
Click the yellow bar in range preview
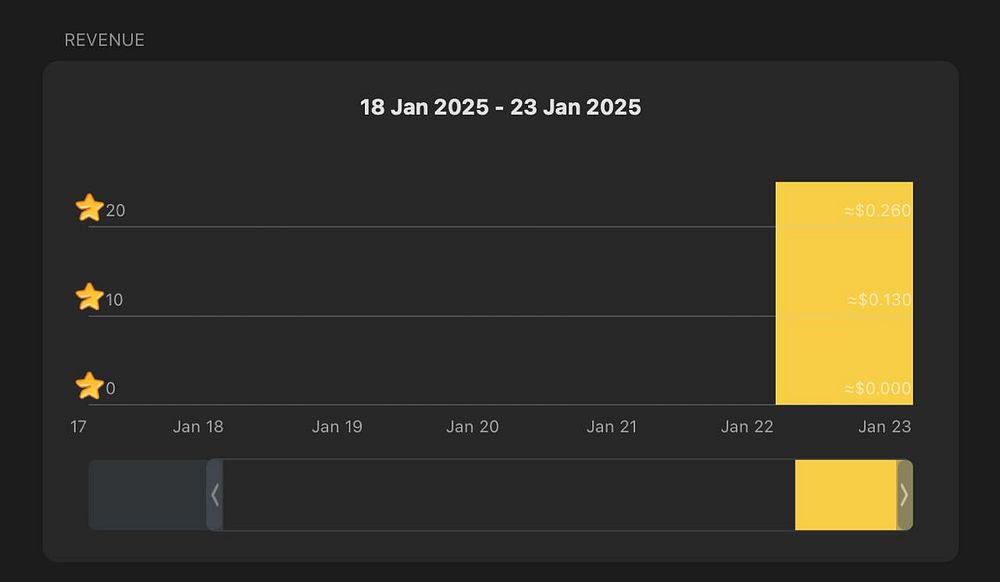point(846,495)
